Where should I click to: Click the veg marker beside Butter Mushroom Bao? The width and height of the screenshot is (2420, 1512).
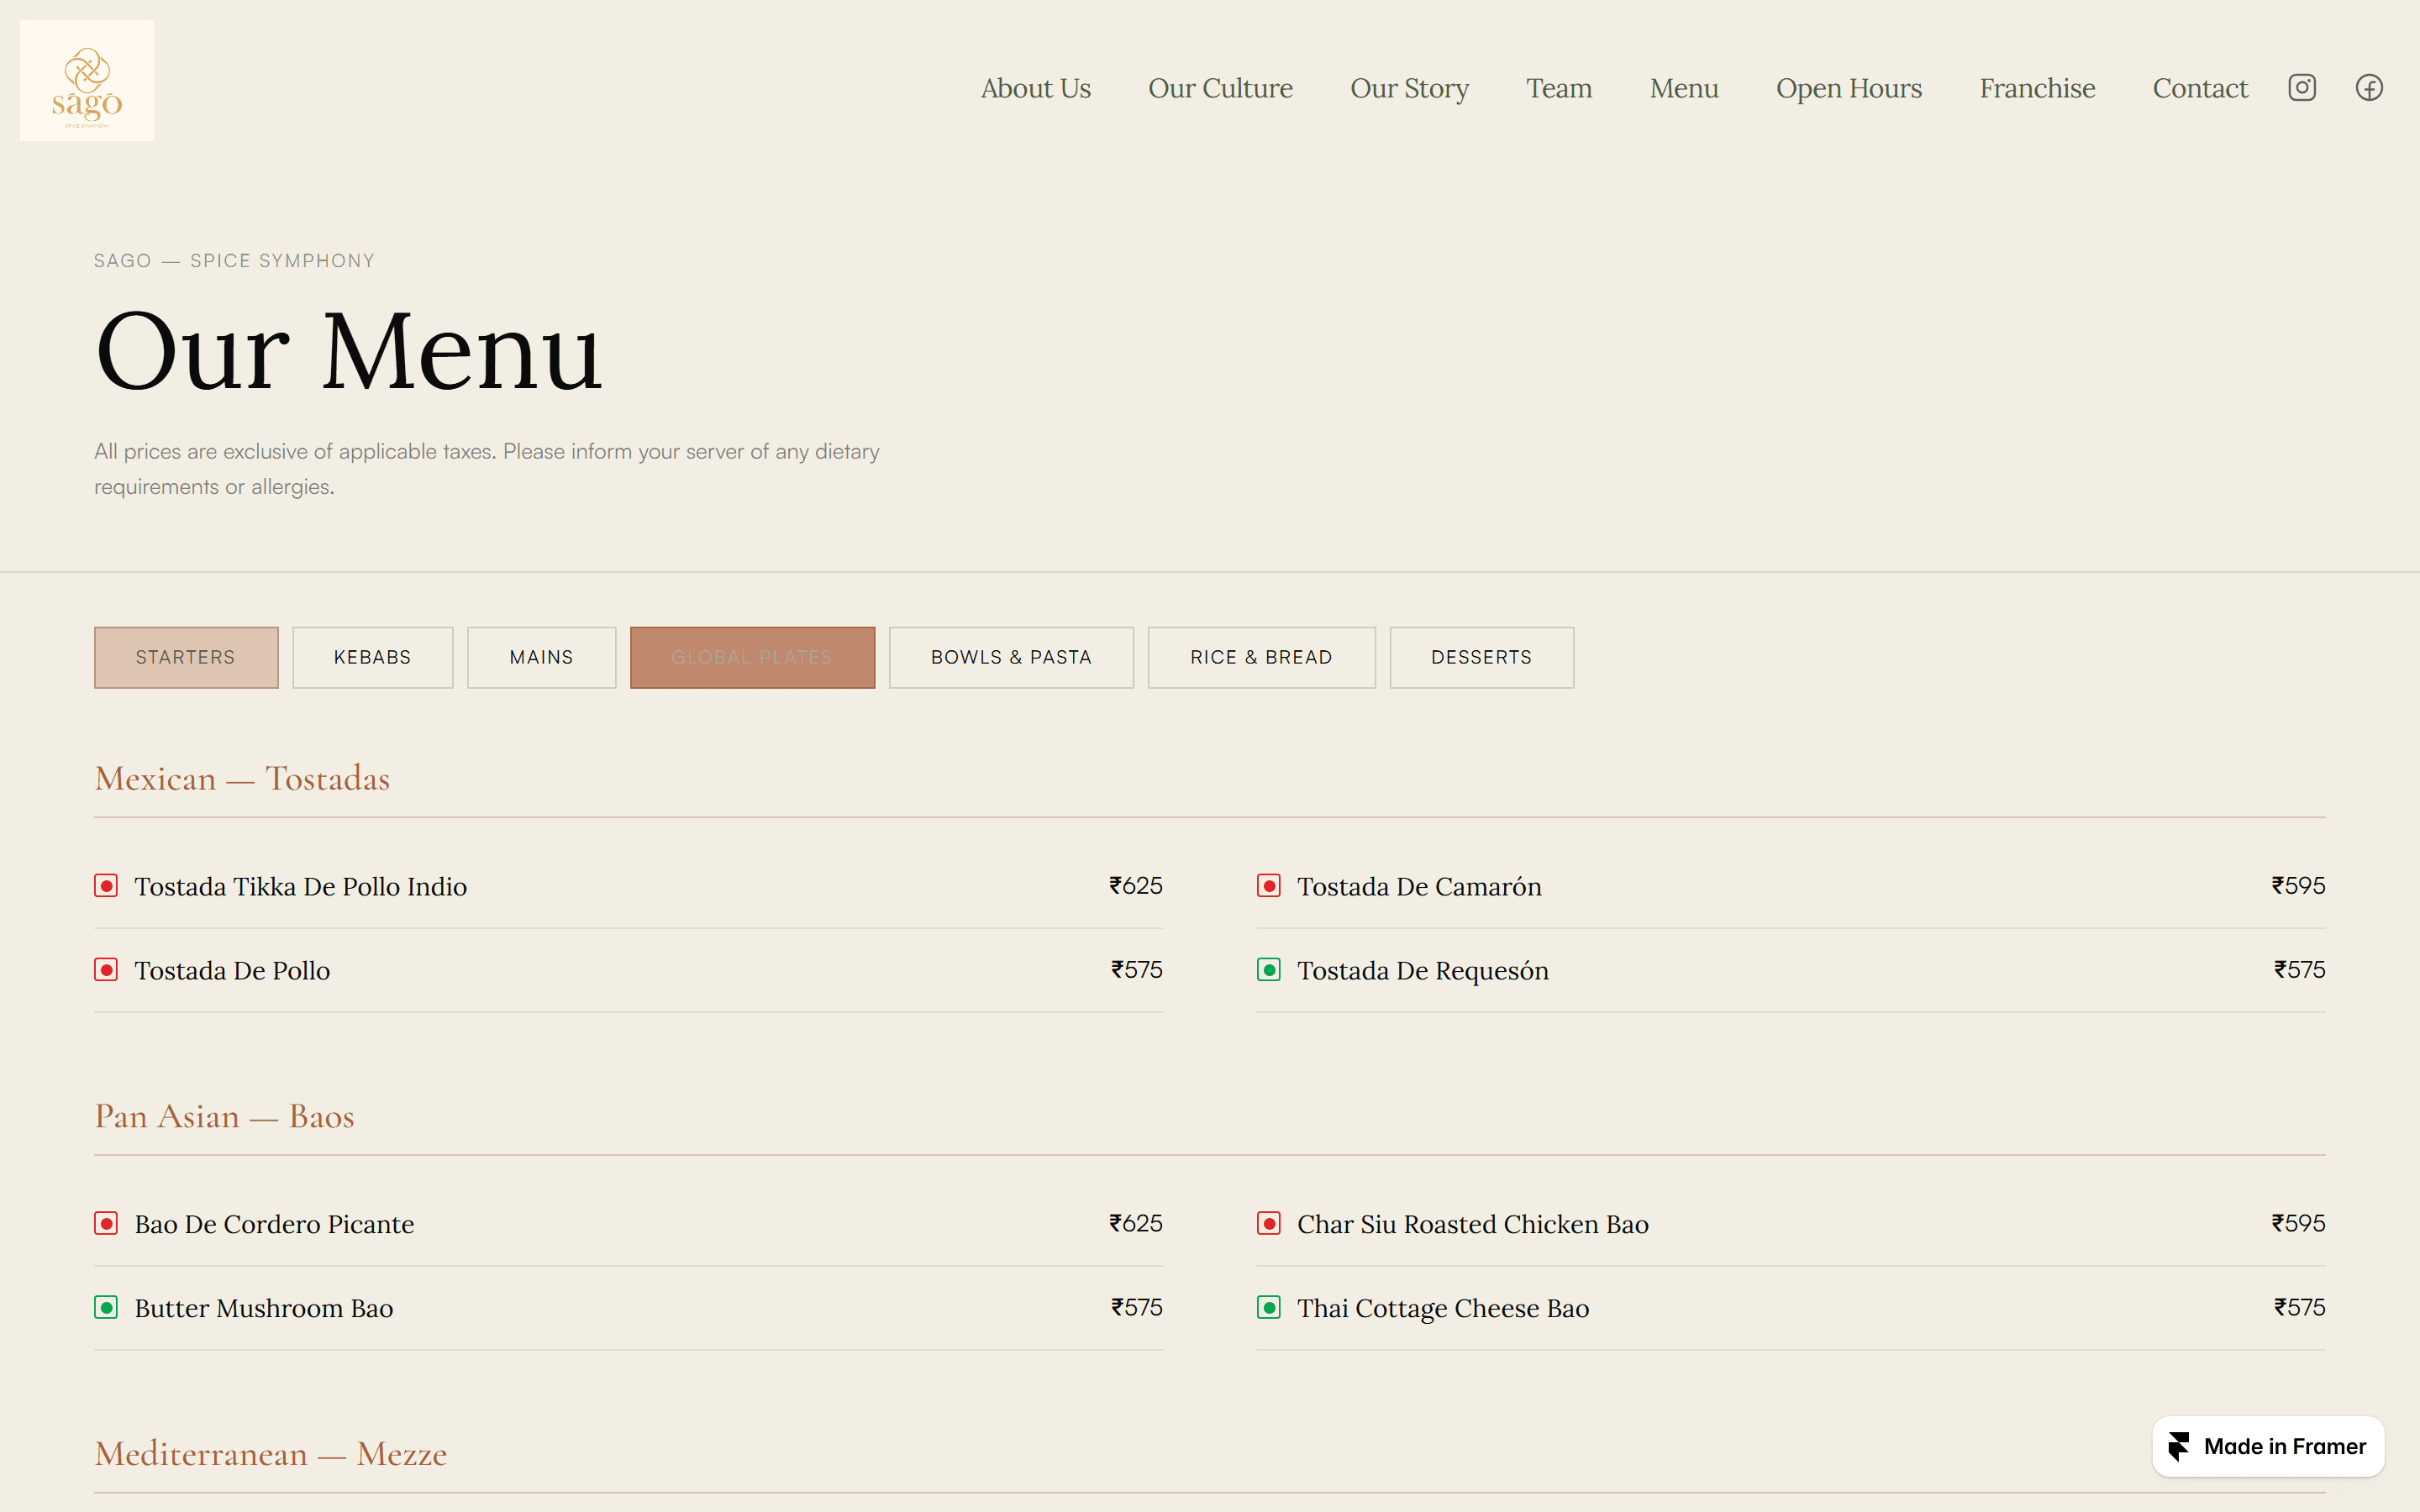pyautogui.click(x=106, y=1307)
